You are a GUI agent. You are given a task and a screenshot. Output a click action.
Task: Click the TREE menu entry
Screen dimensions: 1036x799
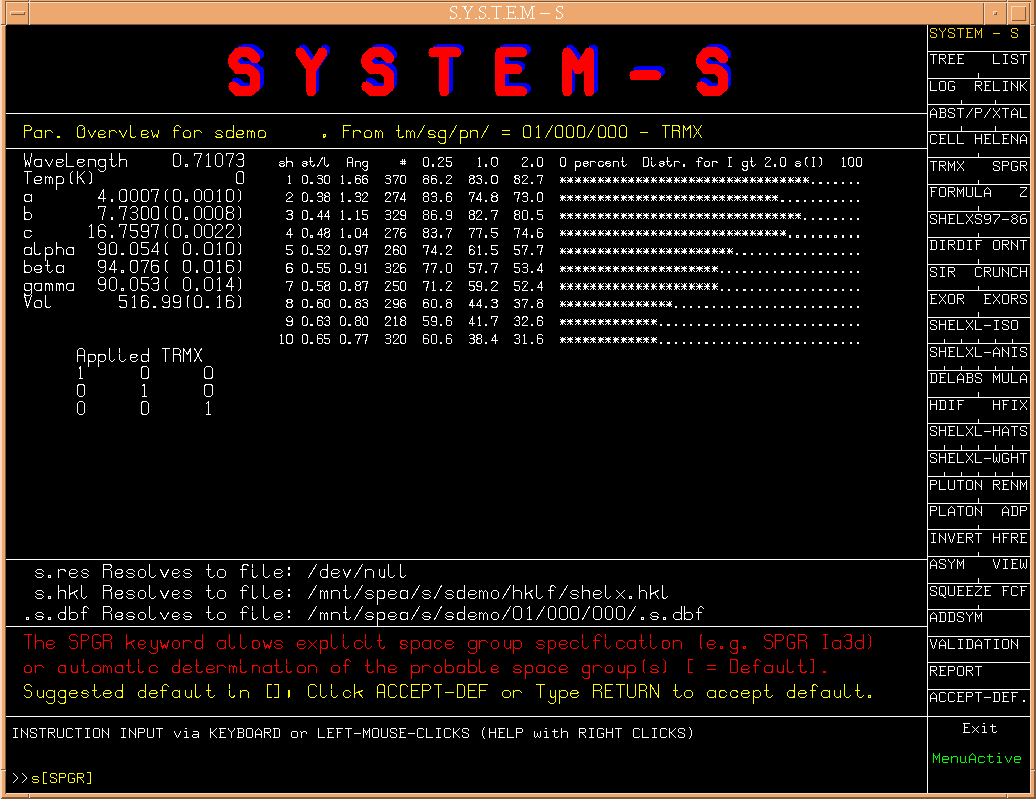[x=947, y=60]
